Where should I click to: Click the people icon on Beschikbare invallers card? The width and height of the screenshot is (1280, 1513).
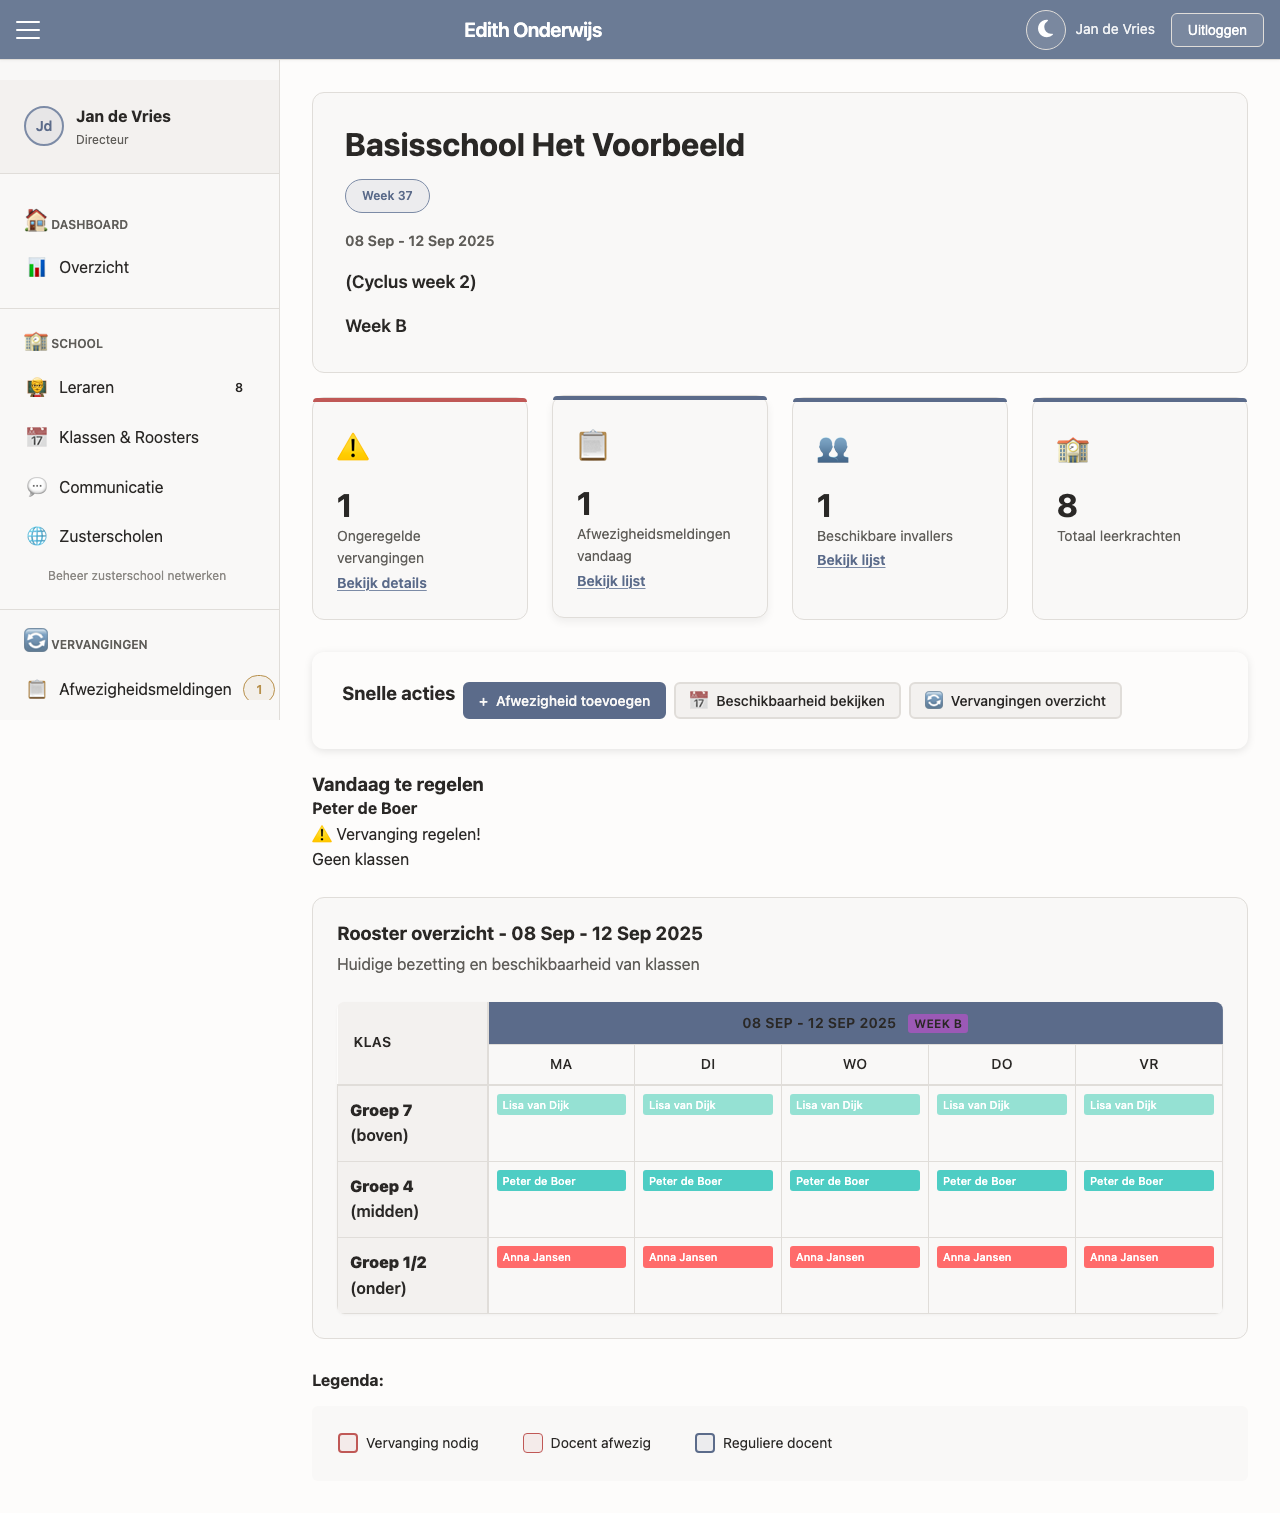pos(833,449)
